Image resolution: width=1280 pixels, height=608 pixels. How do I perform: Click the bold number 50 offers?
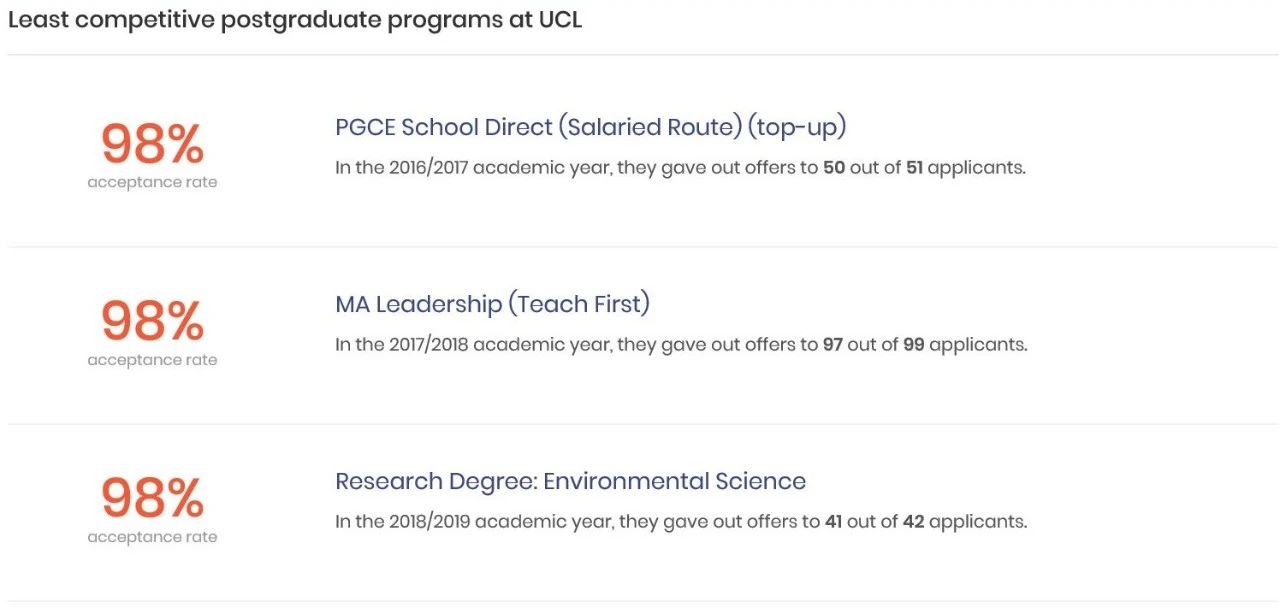834,168
